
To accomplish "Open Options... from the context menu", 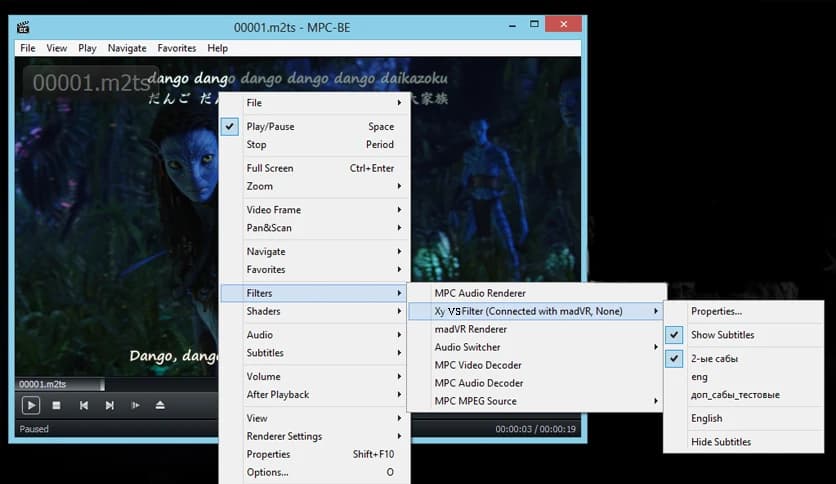I will click(x=315, y=472).
